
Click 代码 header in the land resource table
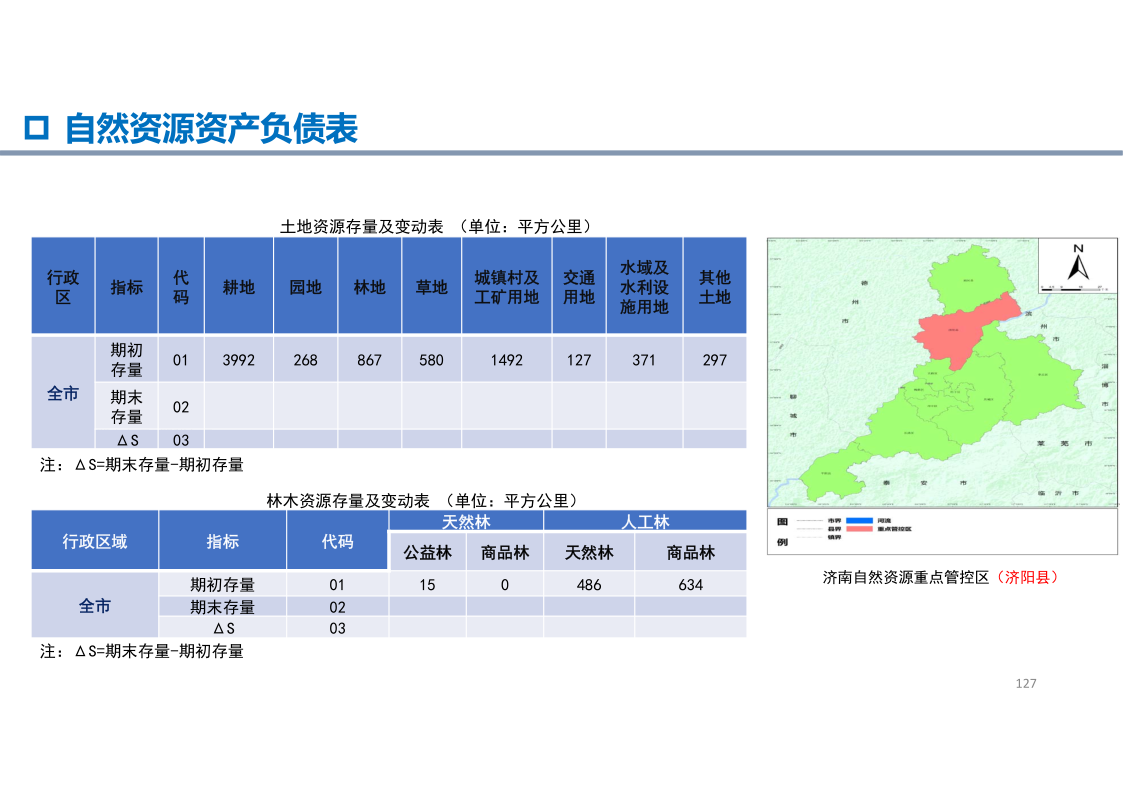point(181,286)
